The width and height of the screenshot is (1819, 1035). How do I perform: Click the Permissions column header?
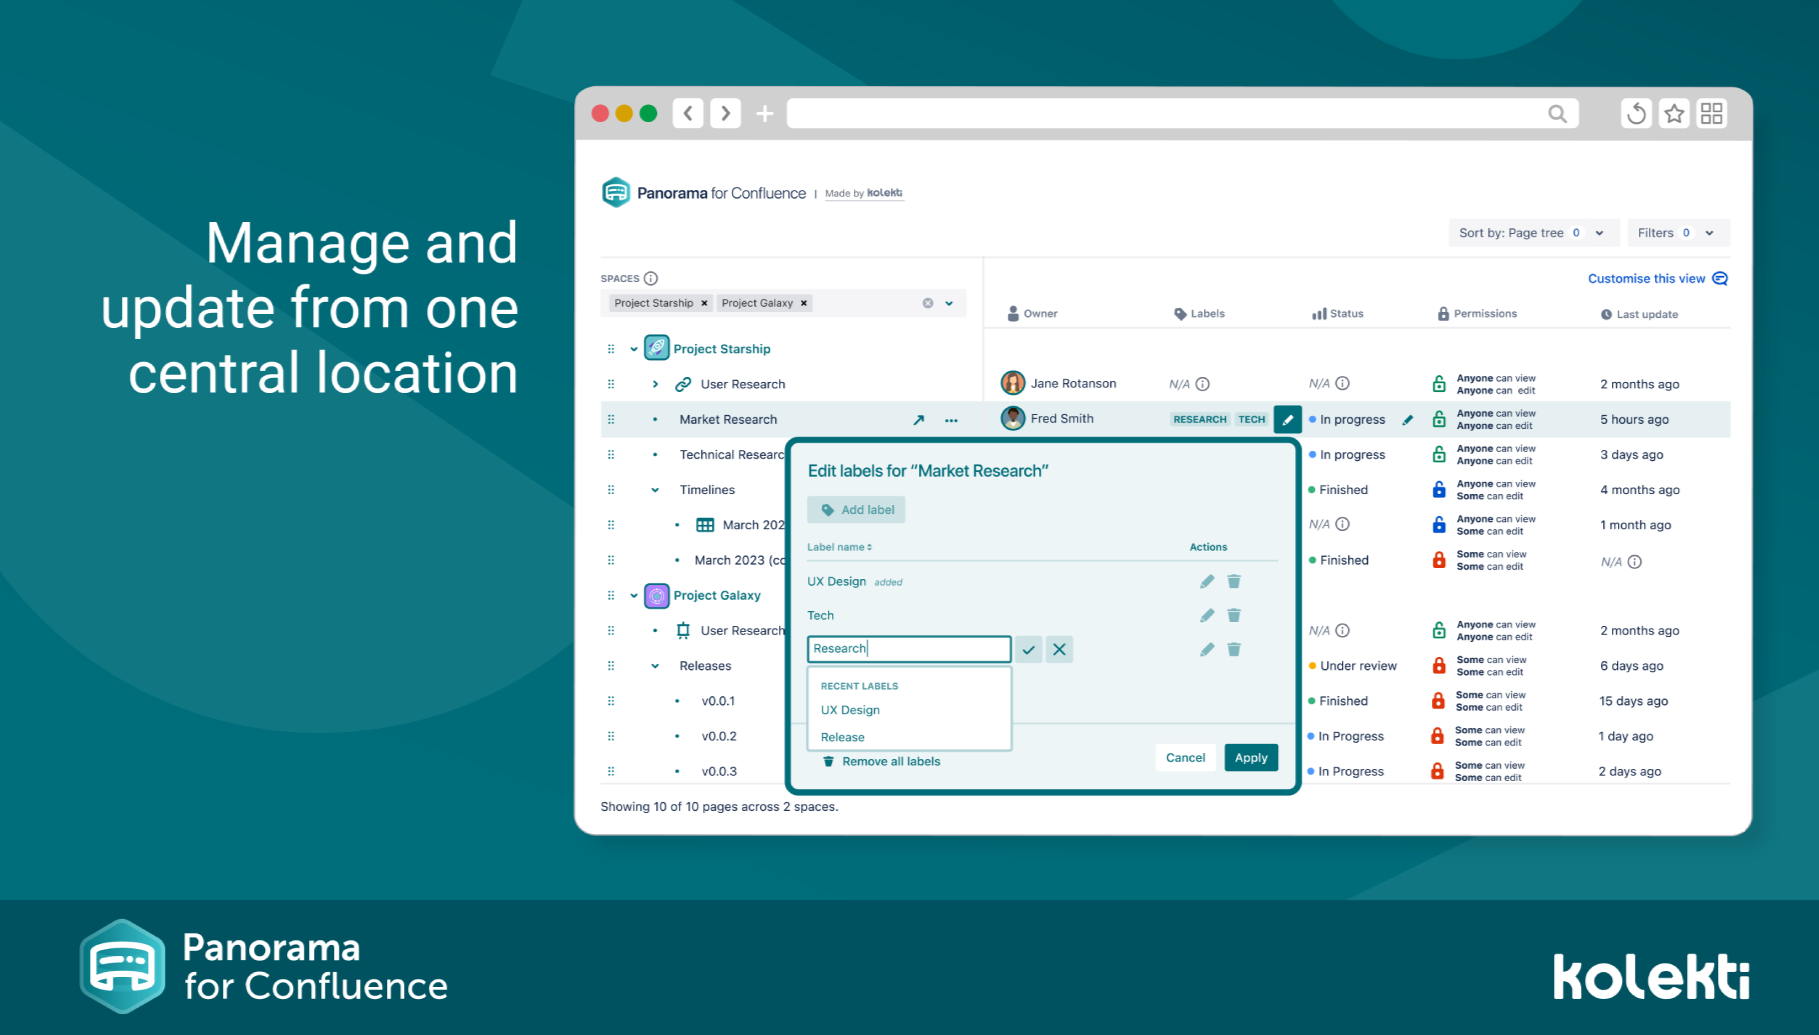click(x=1477, y=313)
